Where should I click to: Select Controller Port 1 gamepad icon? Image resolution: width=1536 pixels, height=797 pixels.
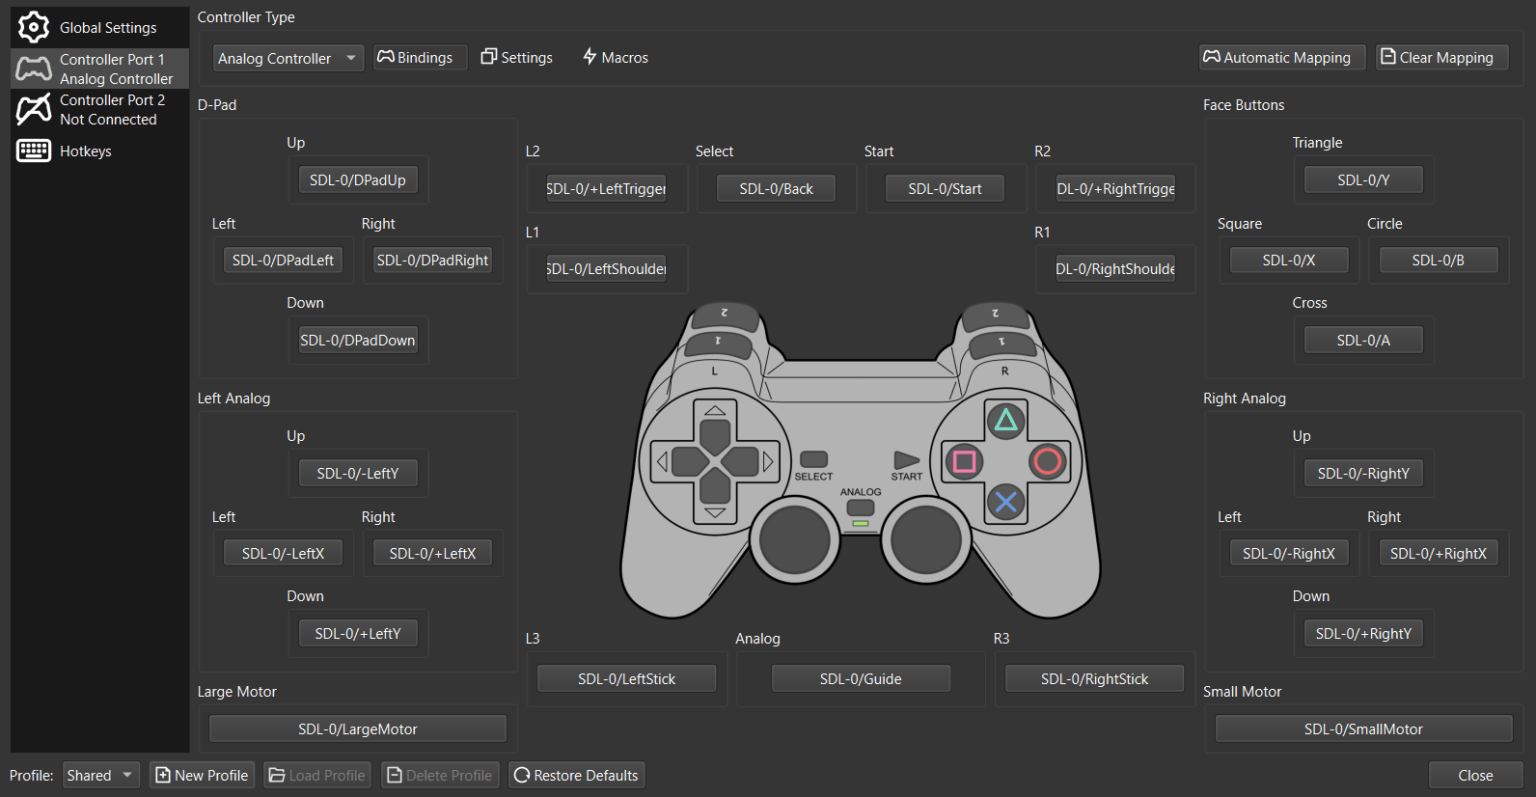(x=33, y=68)
